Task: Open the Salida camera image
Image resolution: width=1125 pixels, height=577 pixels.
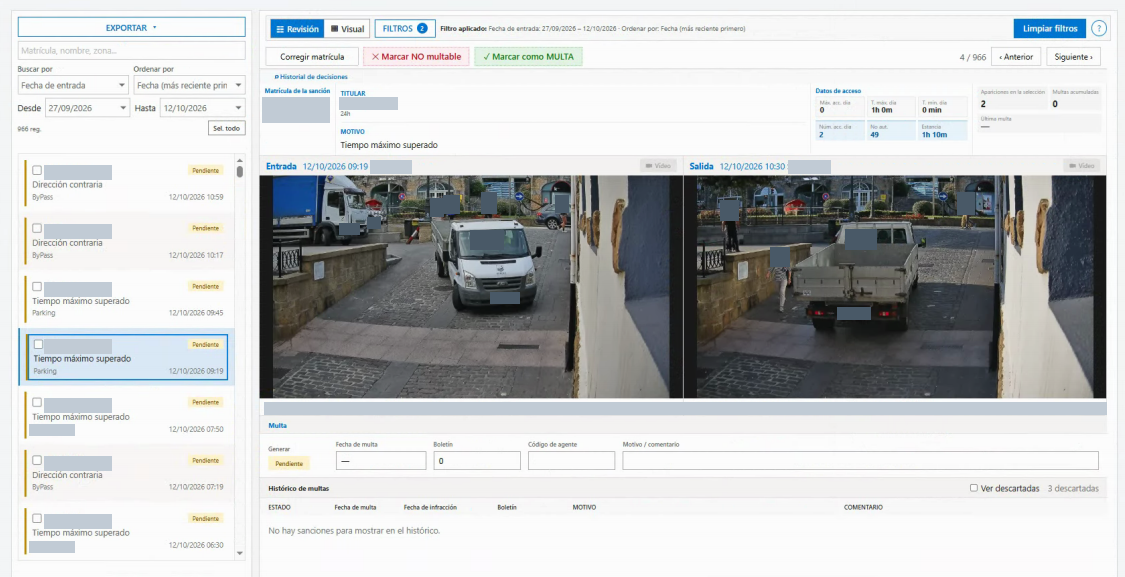Action: click(895, 287)
